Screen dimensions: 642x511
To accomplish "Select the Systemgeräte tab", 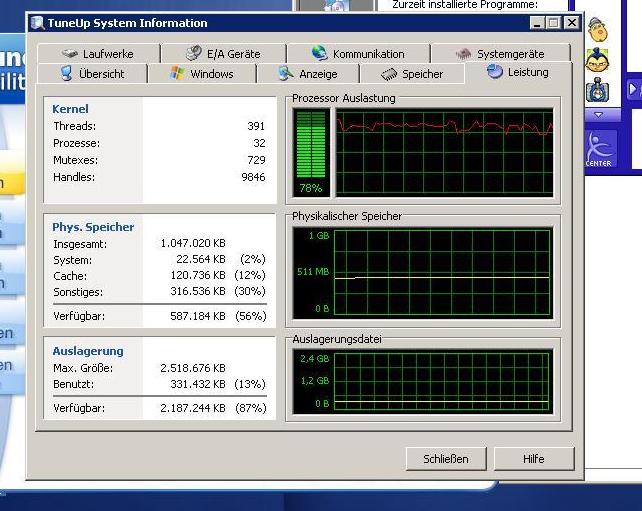I will click(x=500, y=54).
